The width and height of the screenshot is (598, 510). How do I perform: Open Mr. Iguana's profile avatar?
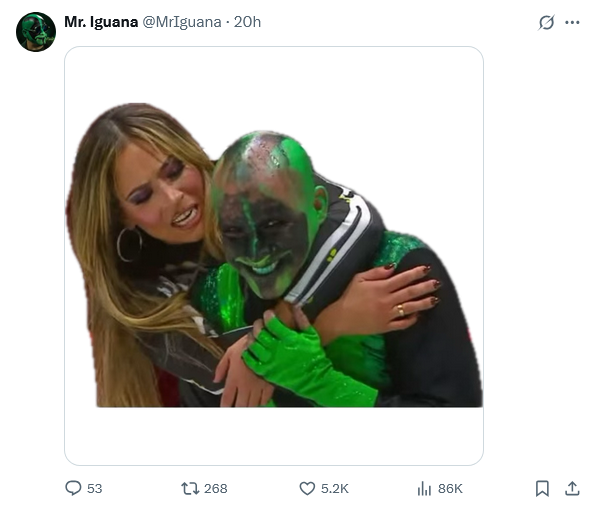click(x=36, y=32)
